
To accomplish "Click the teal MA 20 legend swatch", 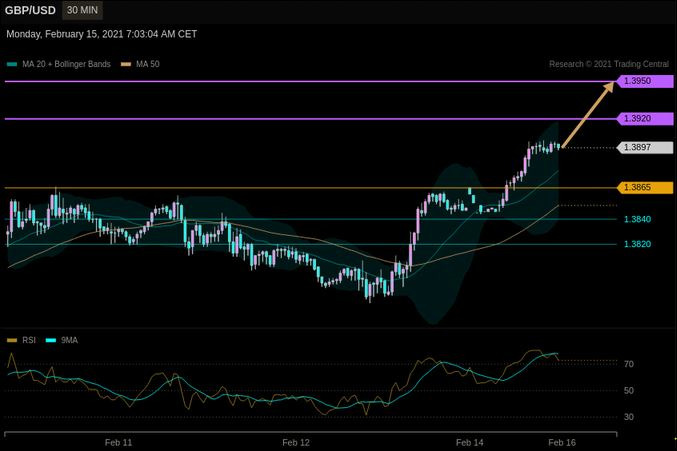I will click(x=12, y=64).
